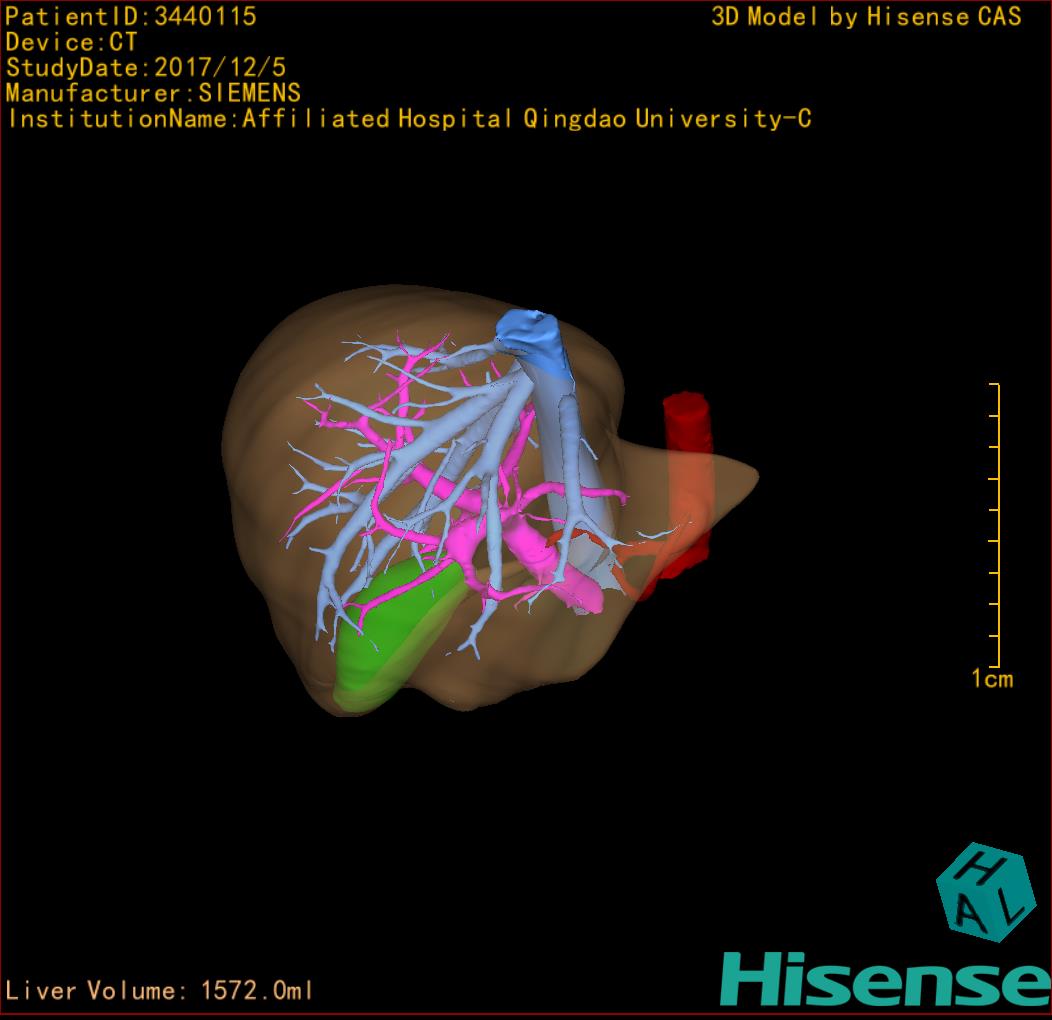Screen dimensions: 1052x1020
Task: Click the HAL orientation cube
Action: coord(984,892)
